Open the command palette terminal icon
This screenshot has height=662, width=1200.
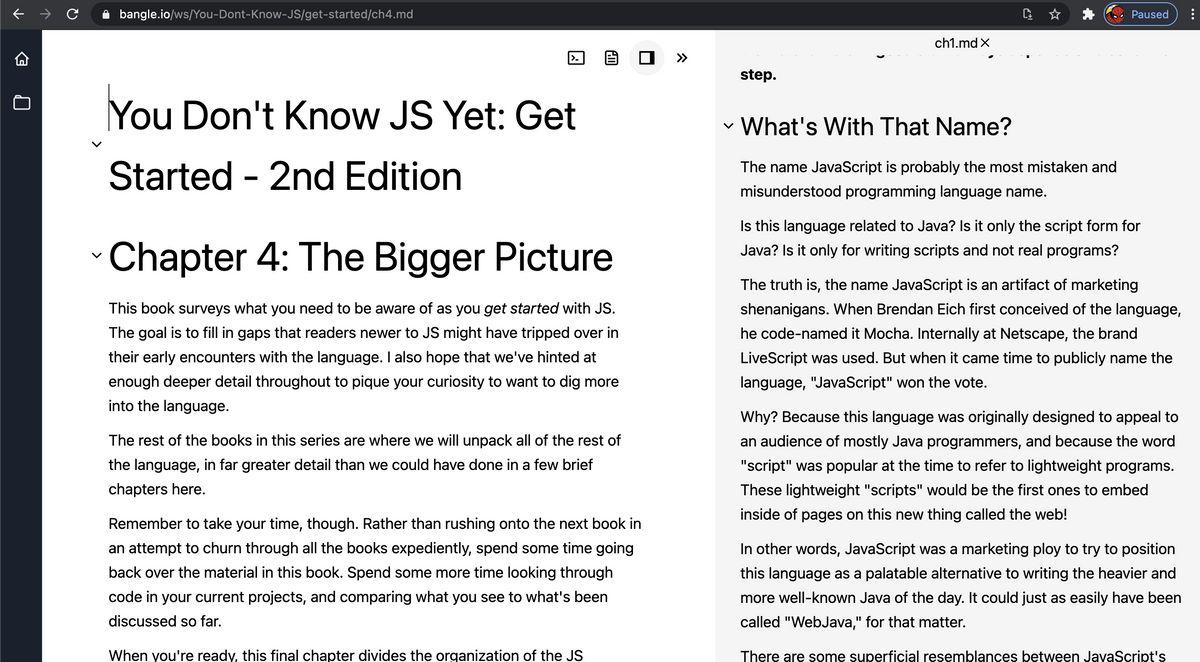576,58
